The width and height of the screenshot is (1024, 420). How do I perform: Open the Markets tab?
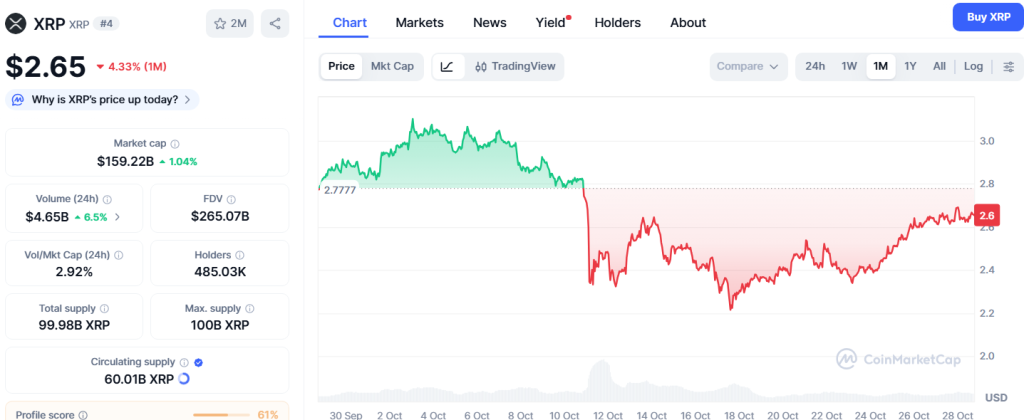(x=419, y=22)
